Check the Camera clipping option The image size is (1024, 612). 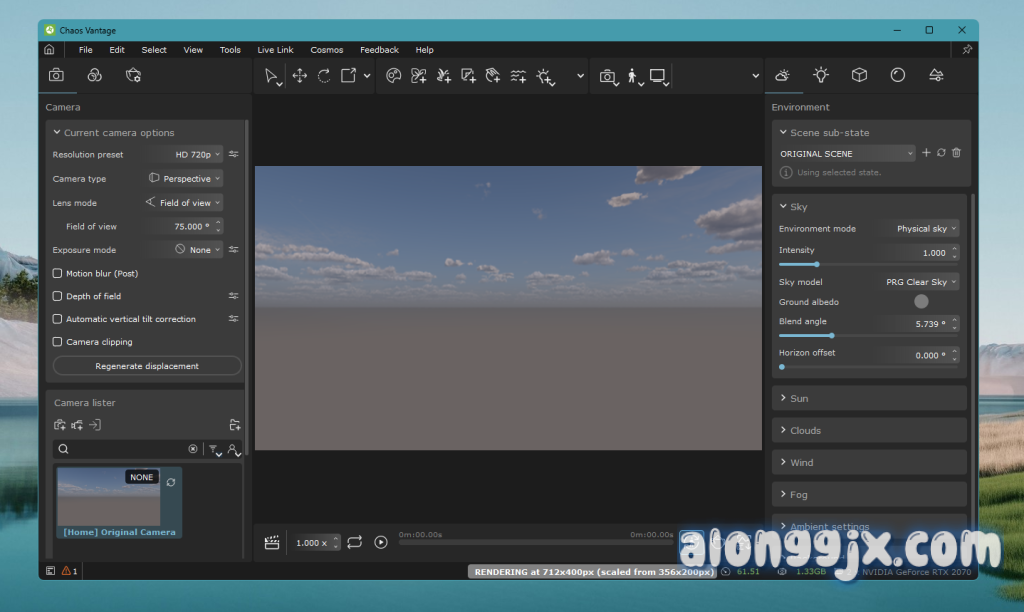pos(58,342)
